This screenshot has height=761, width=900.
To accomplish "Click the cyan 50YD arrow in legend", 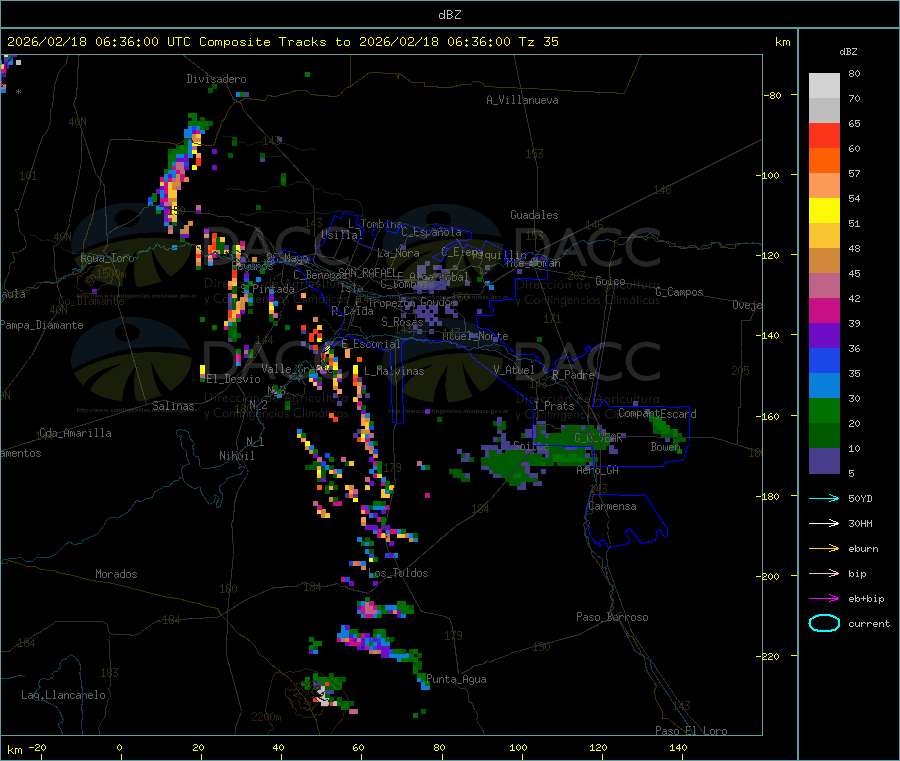I will pos(824,498).
